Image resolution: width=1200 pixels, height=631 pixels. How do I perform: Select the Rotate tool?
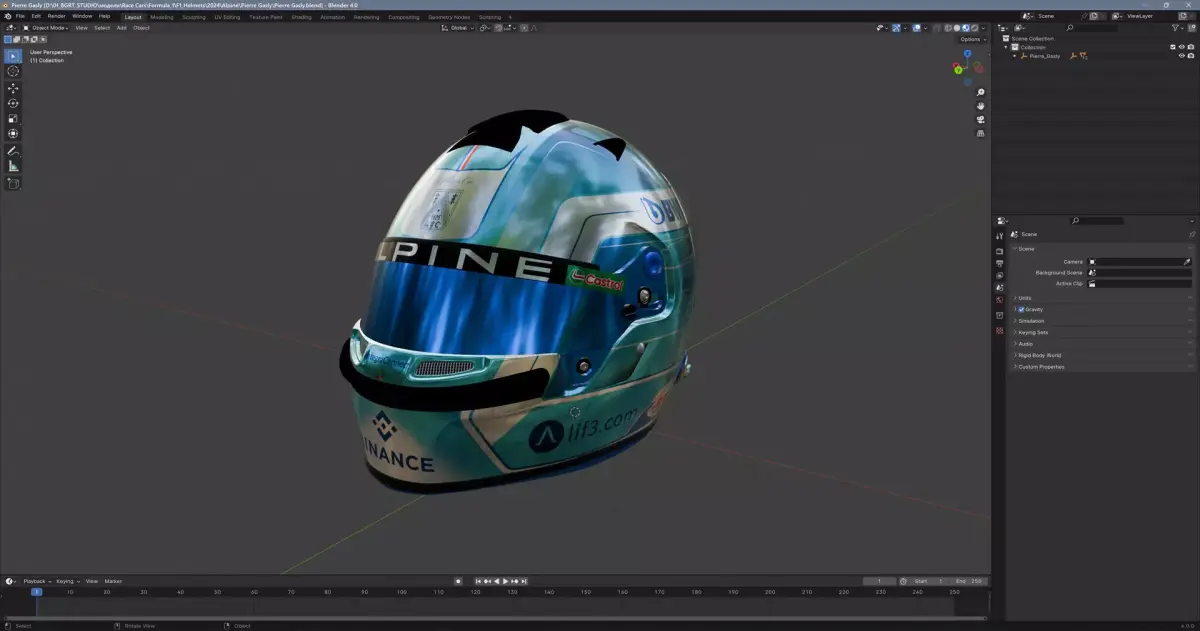13,103
